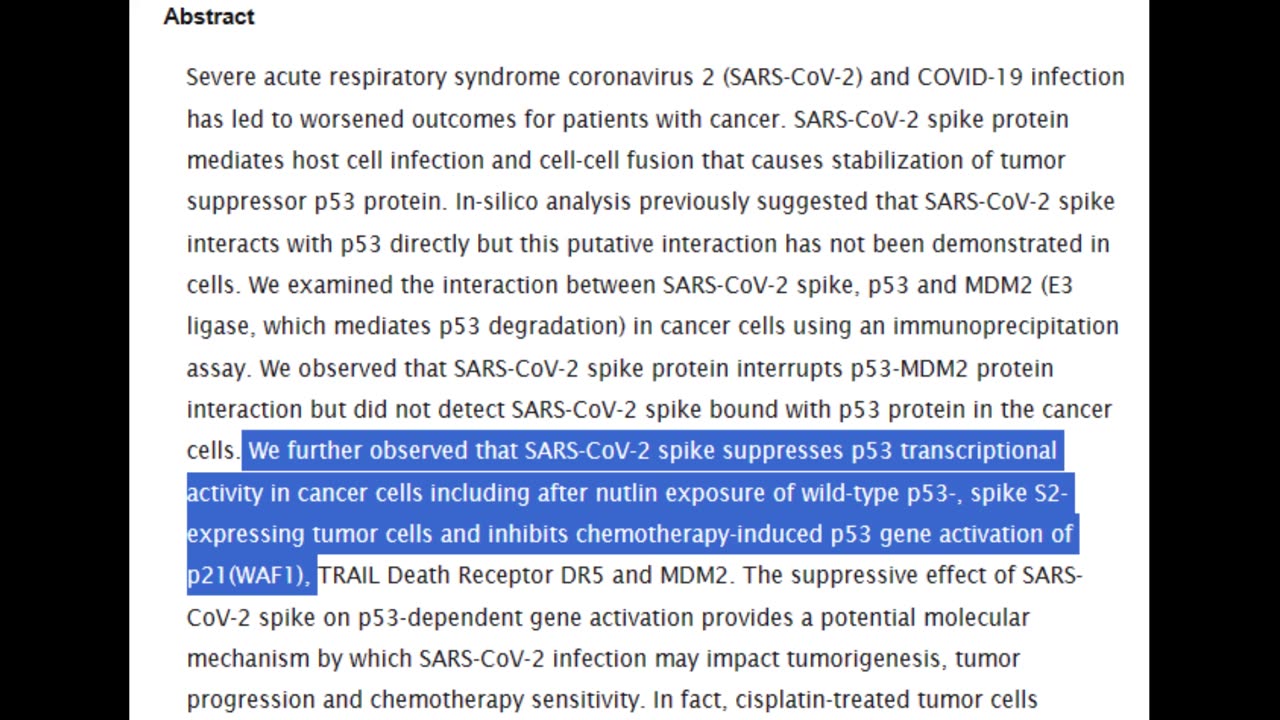This screenshot has width=1280, height=720.
Task: Select the phrase "COVID-19 infection"
Action: click(1021, 77)
